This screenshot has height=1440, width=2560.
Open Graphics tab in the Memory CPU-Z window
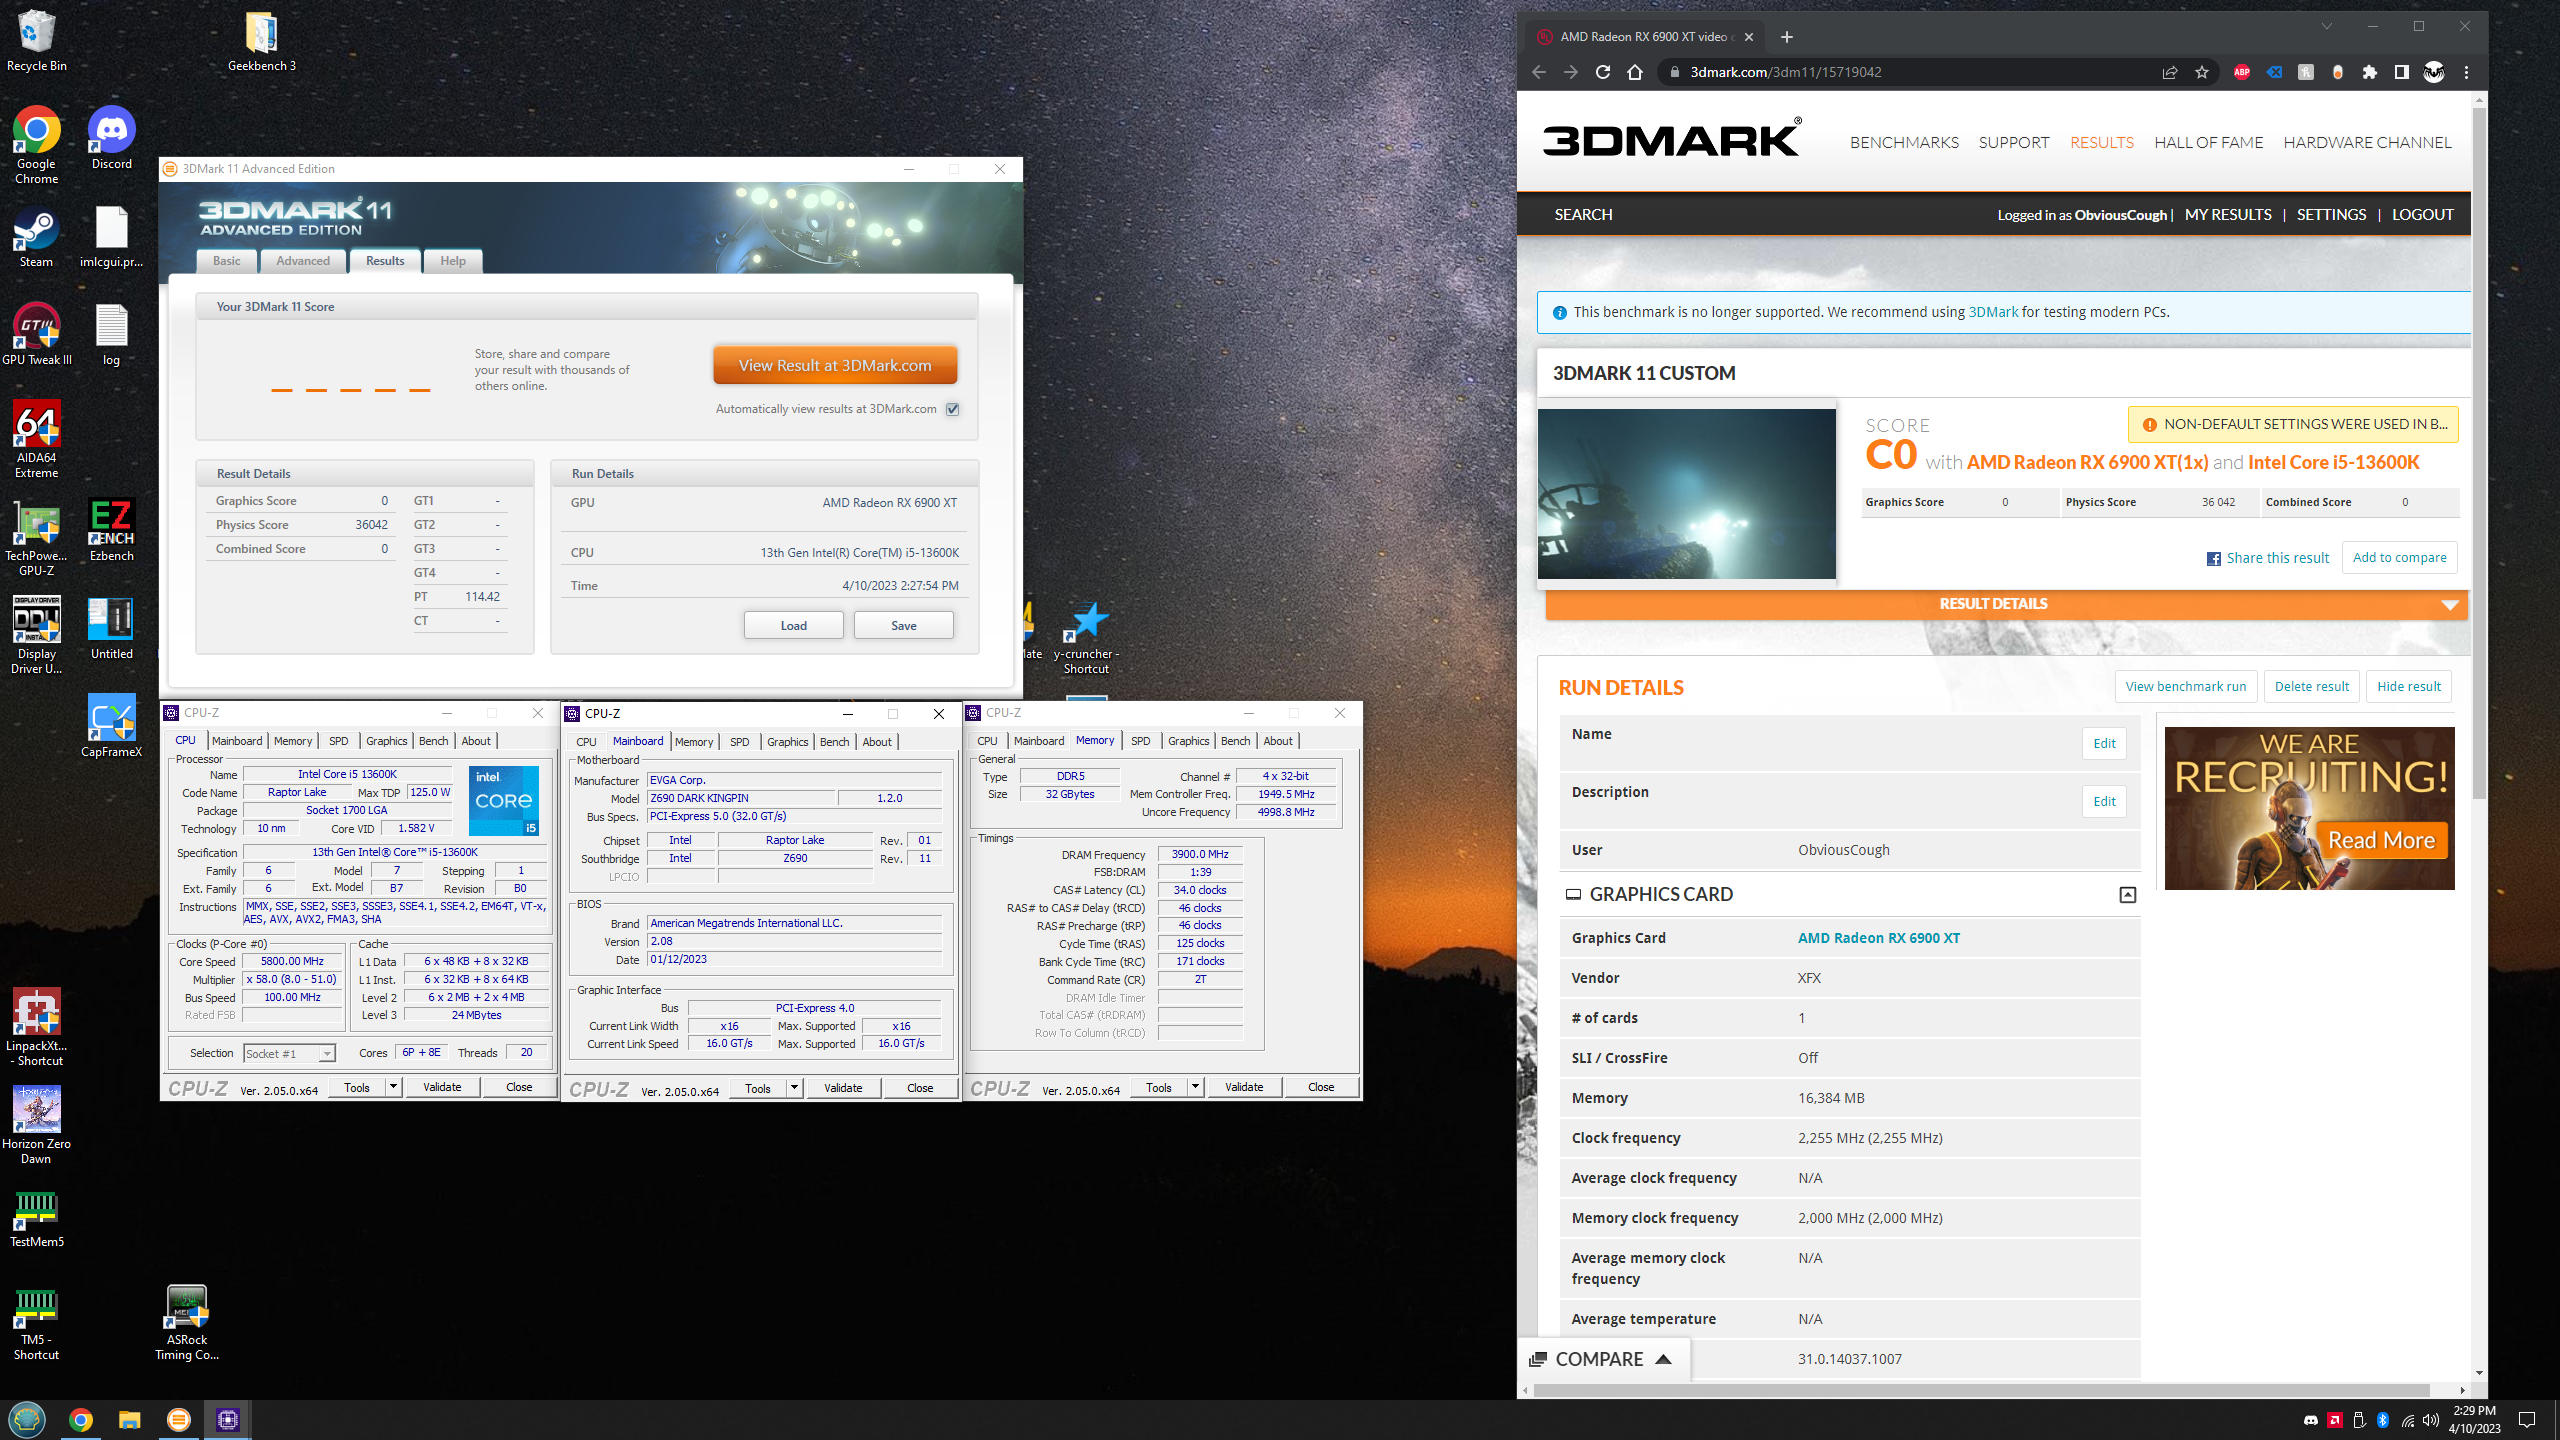1188,741
